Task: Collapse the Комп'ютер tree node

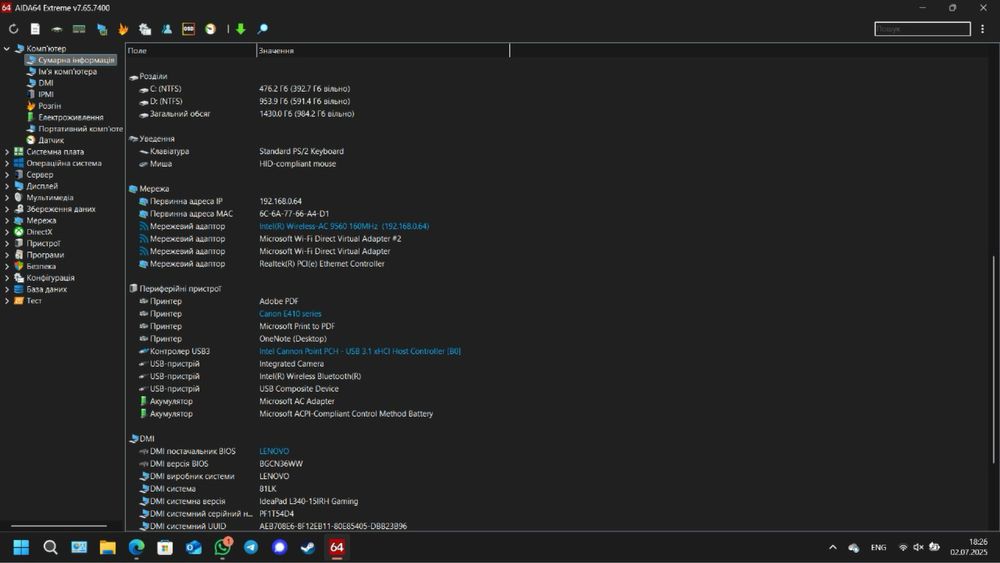Action: click(x=7, y=48)
